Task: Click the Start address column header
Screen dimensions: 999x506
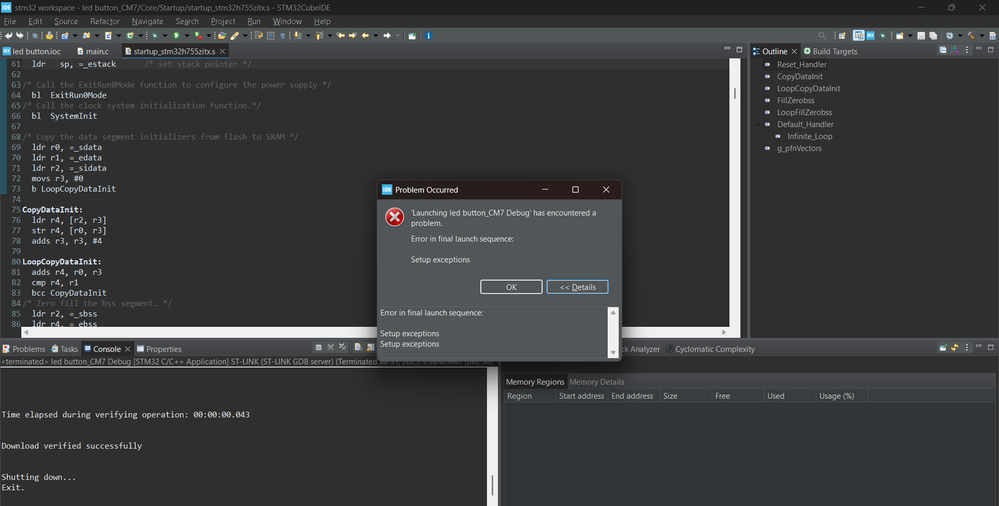Action: click(x=581, y=396)
